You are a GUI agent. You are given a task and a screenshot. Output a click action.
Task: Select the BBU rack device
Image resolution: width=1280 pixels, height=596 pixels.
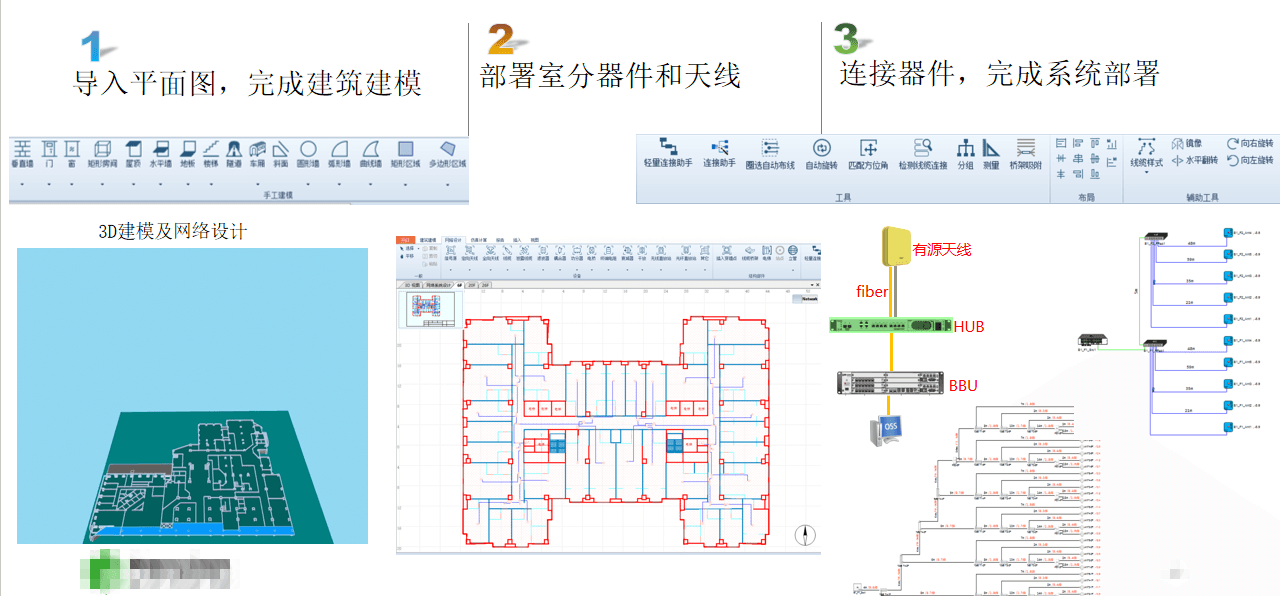pos(891,383)
